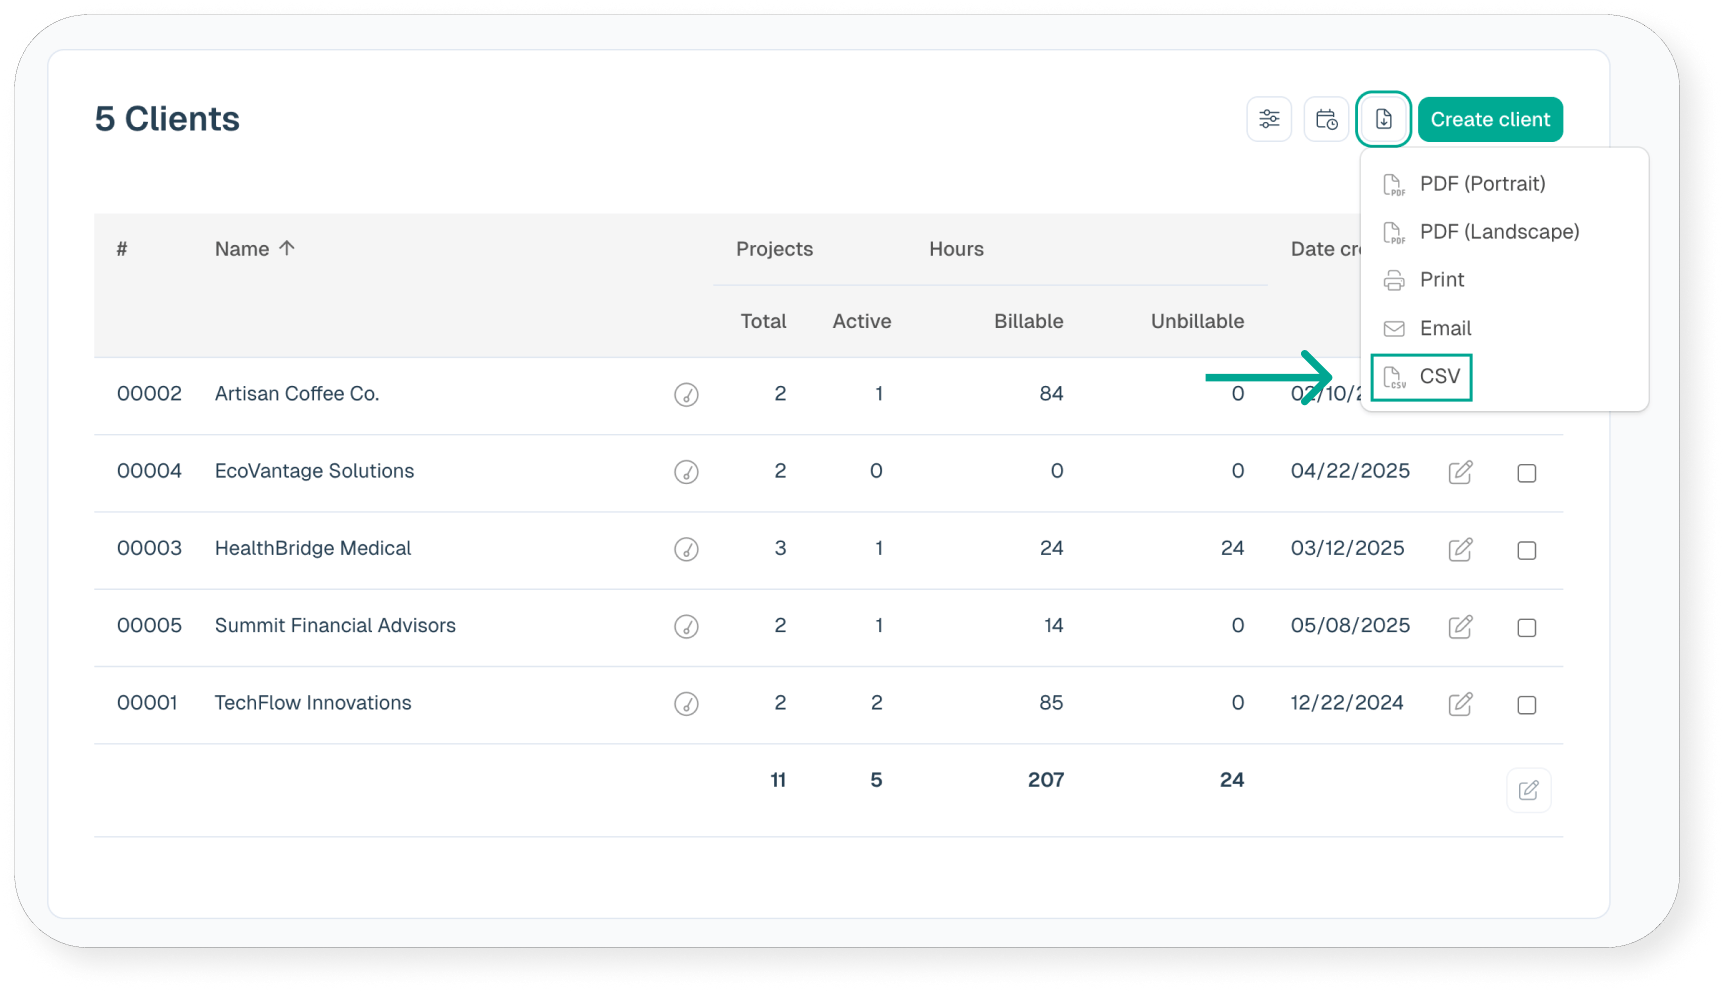
Task: Edit the EcoVantage Solutions client entry
Action: click(1460, 472)
